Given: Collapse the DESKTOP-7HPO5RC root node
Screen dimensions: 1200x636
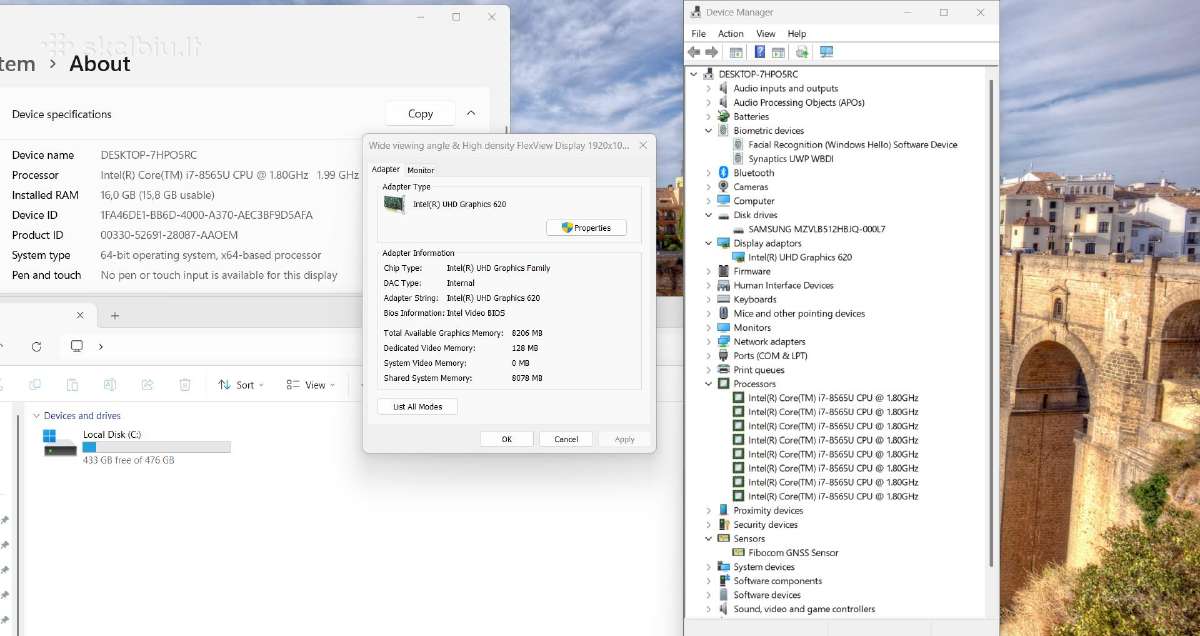Looking at the screenshot, I should 693,74.
